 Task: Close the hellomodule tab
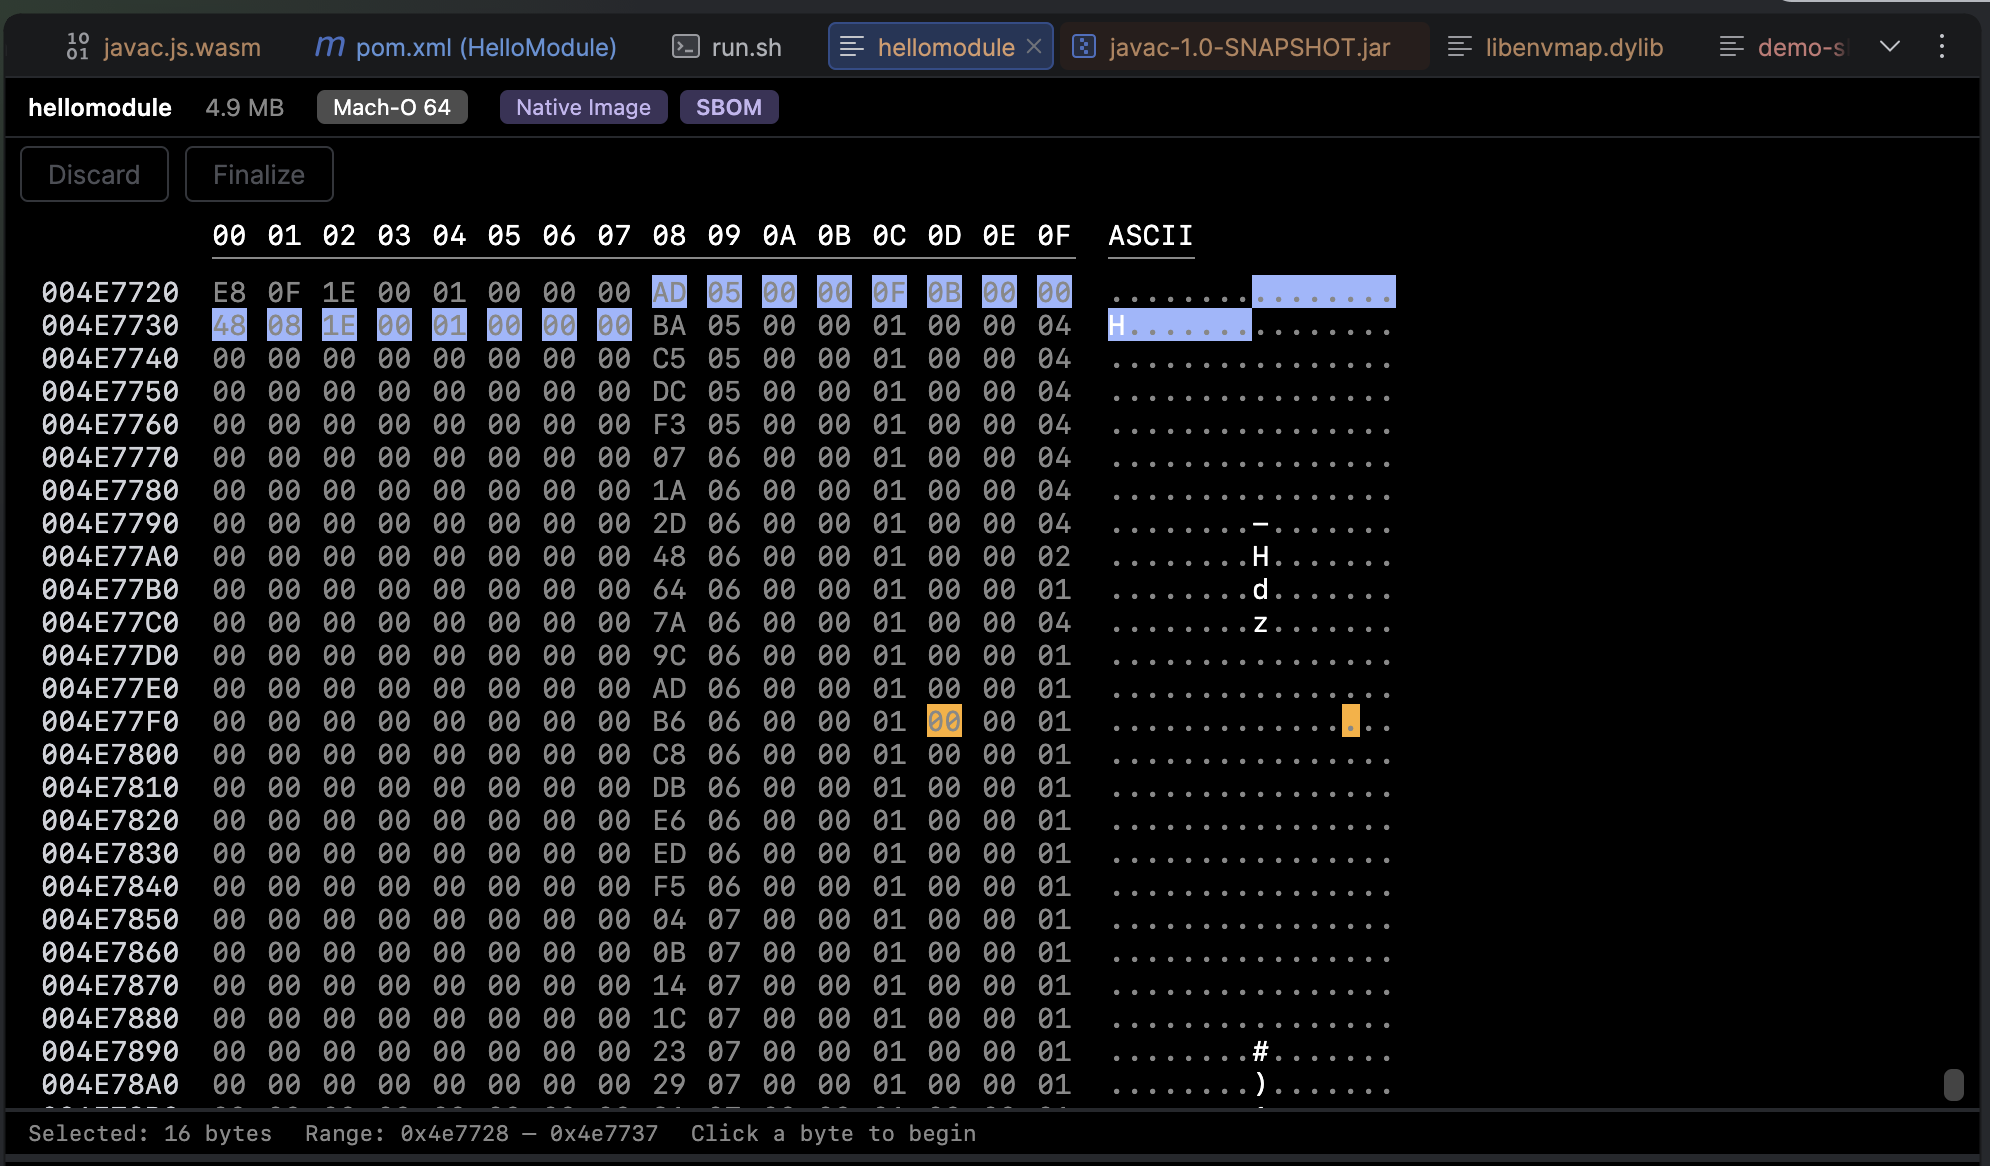coord(1034,46)
